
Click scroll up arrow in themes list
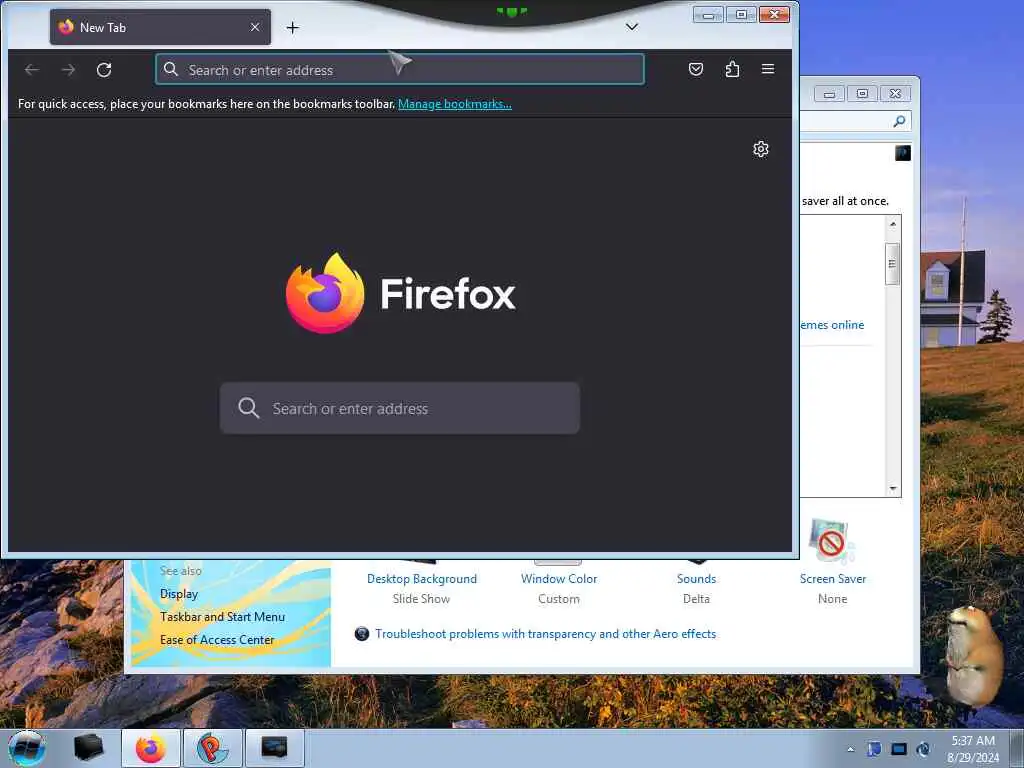click(893, 224)
